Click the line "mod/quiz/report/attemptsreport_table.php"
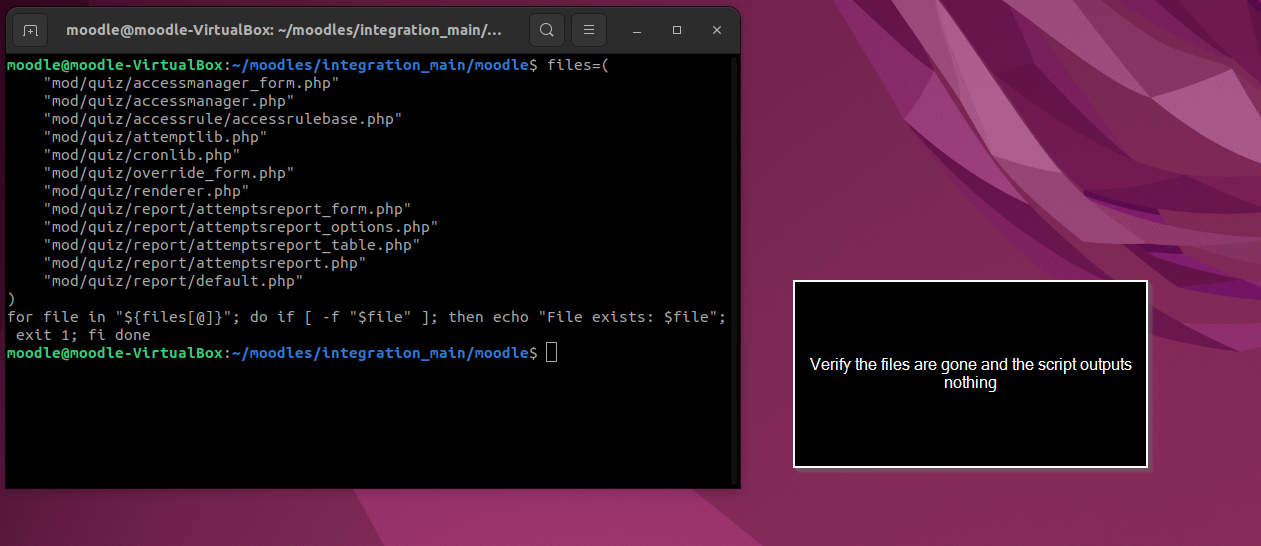Viewport: 1261px width, 546px height. click(231, 245)
